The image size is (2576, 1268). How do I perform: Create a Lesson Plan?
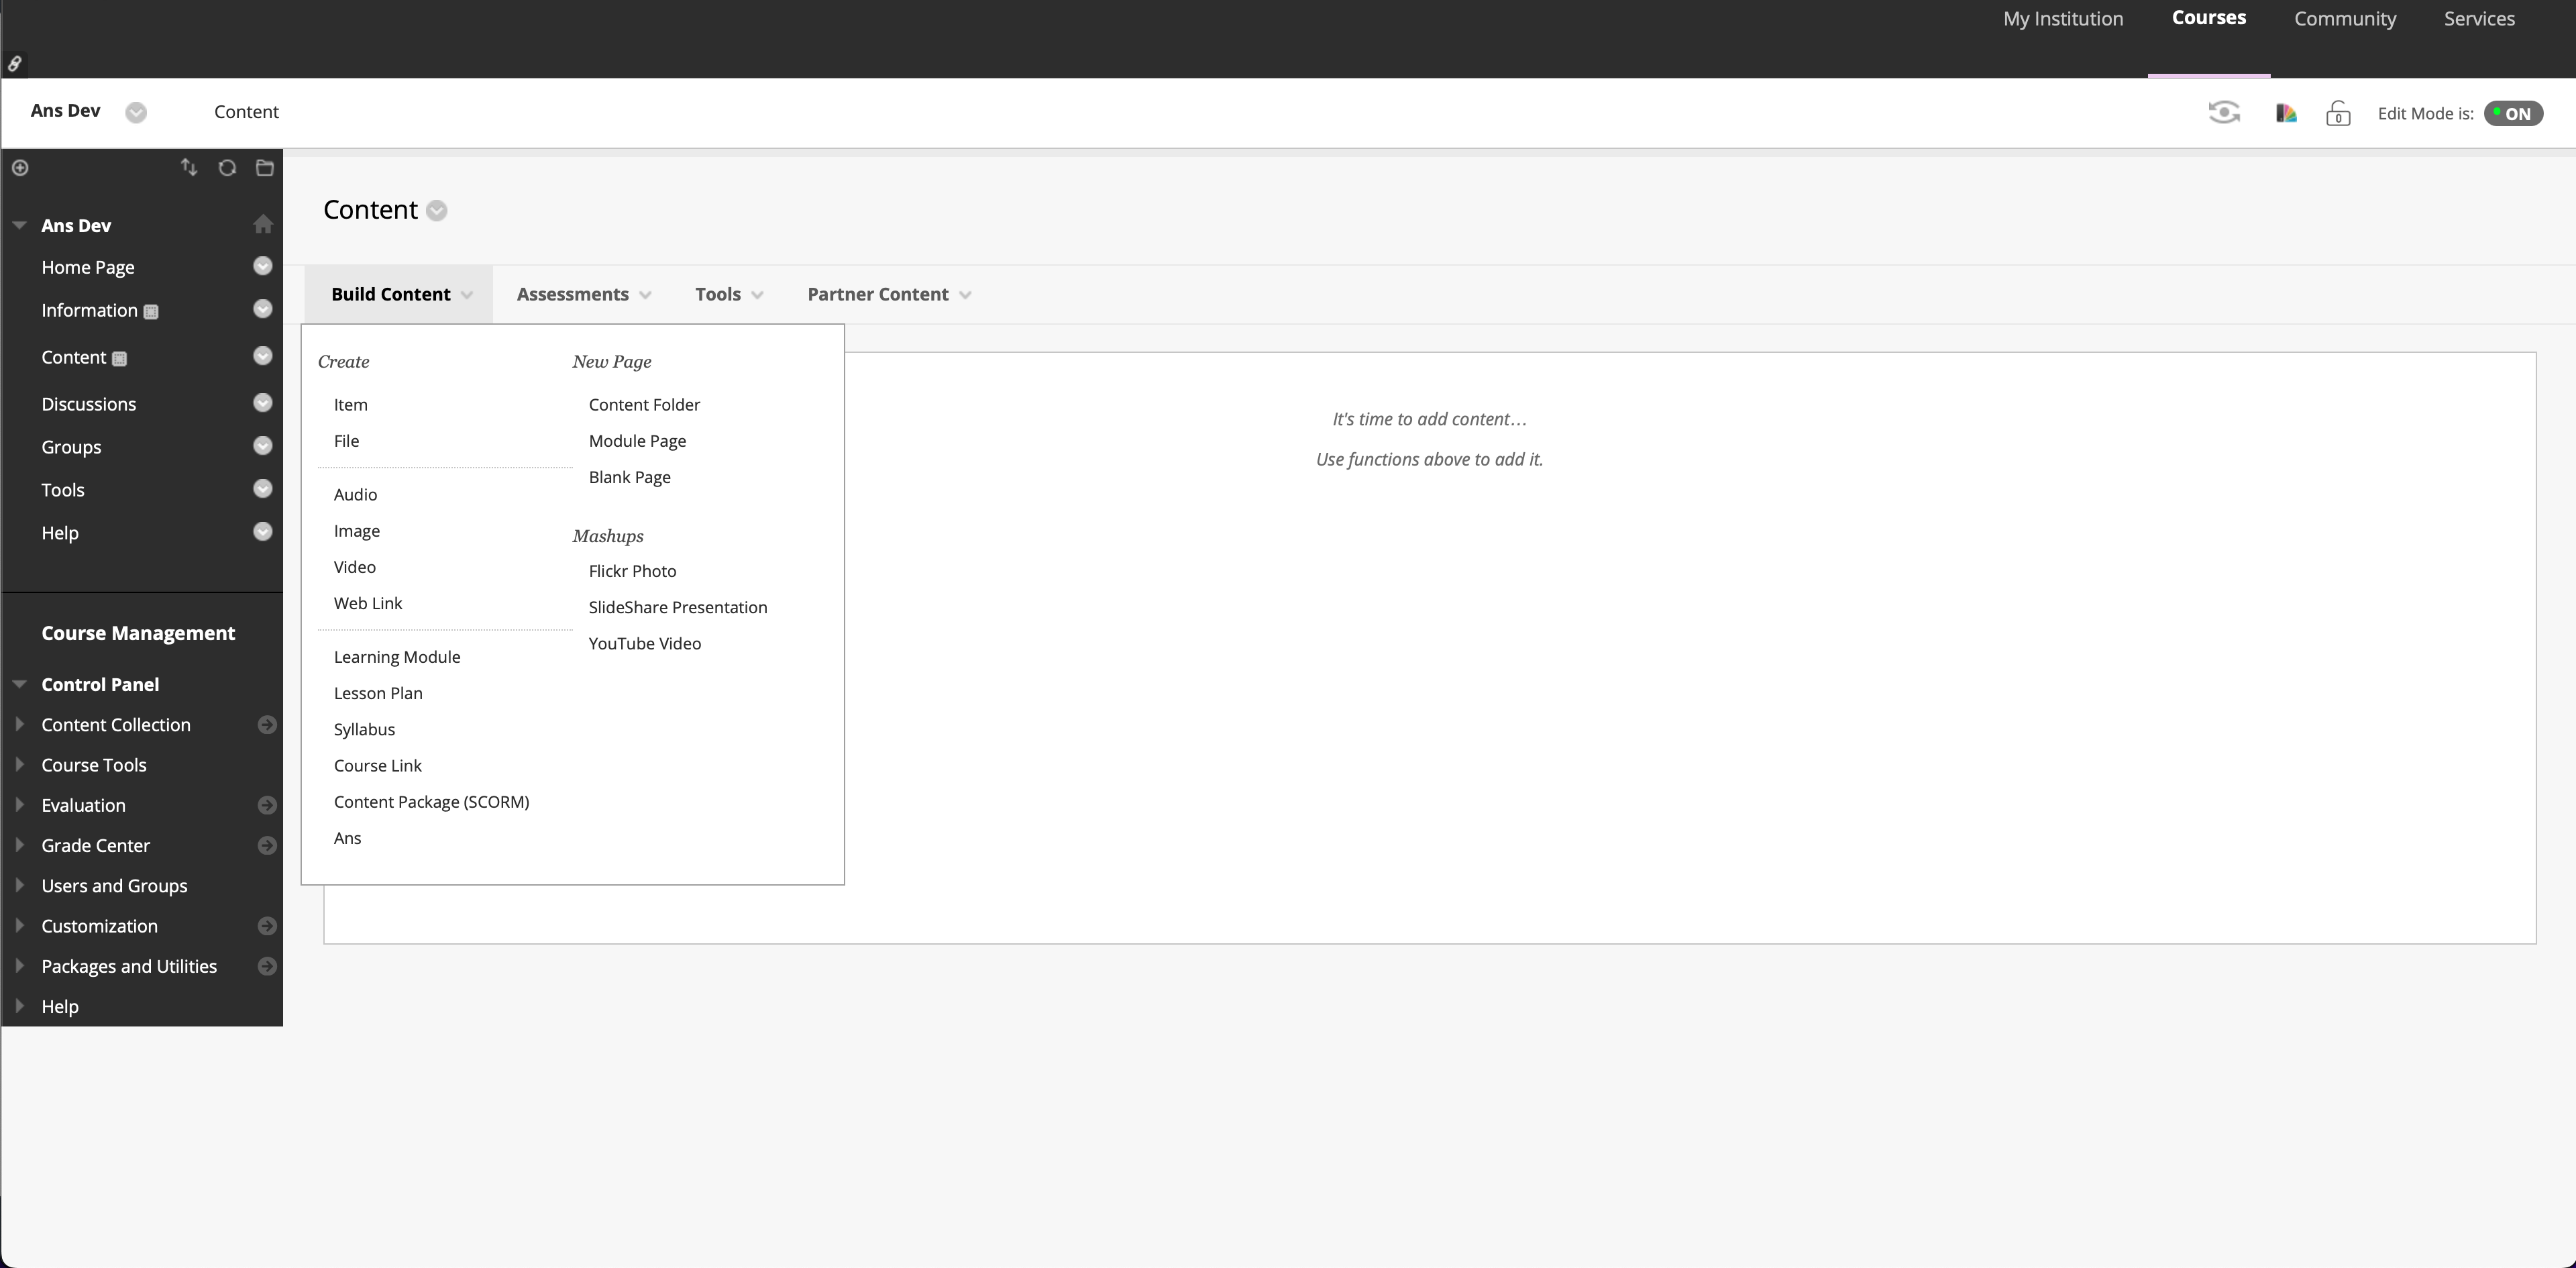coord(378,693)
